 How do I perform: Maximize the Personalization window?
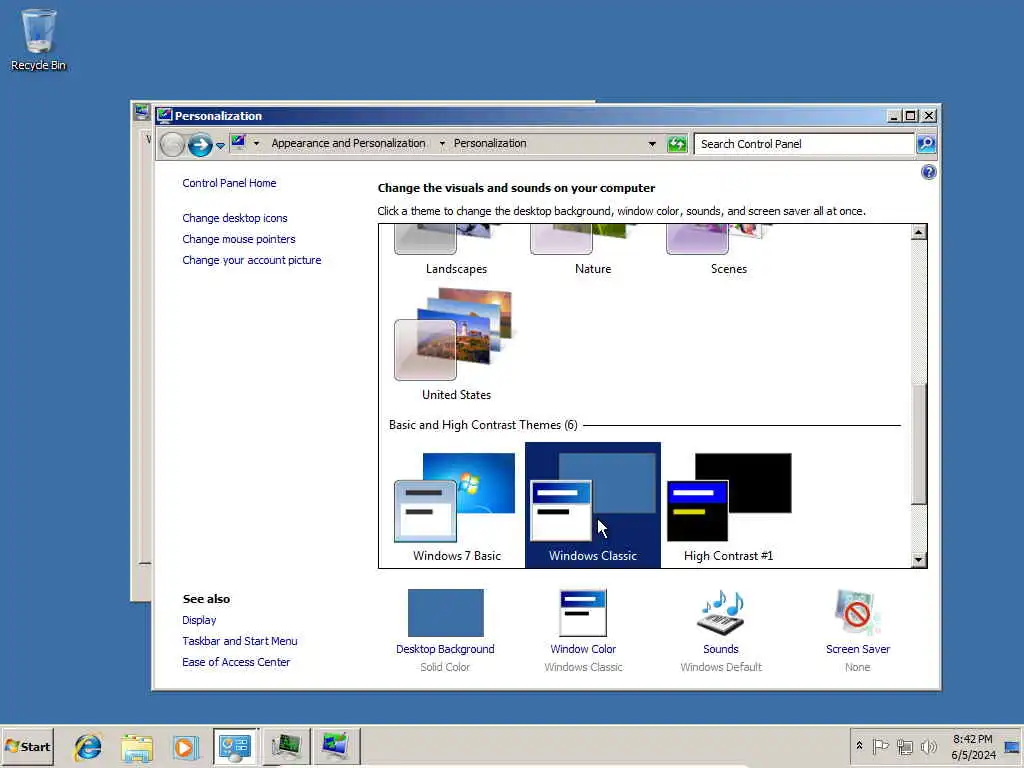pos(911,116)
